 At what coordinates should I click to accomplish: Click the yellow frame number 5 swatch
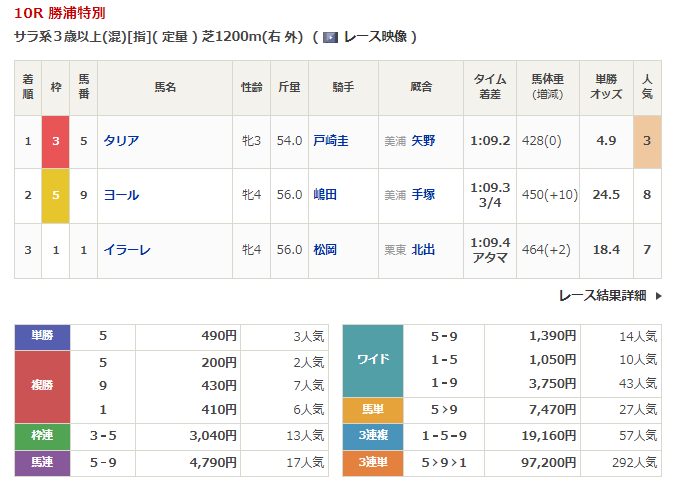coord(55,195)
